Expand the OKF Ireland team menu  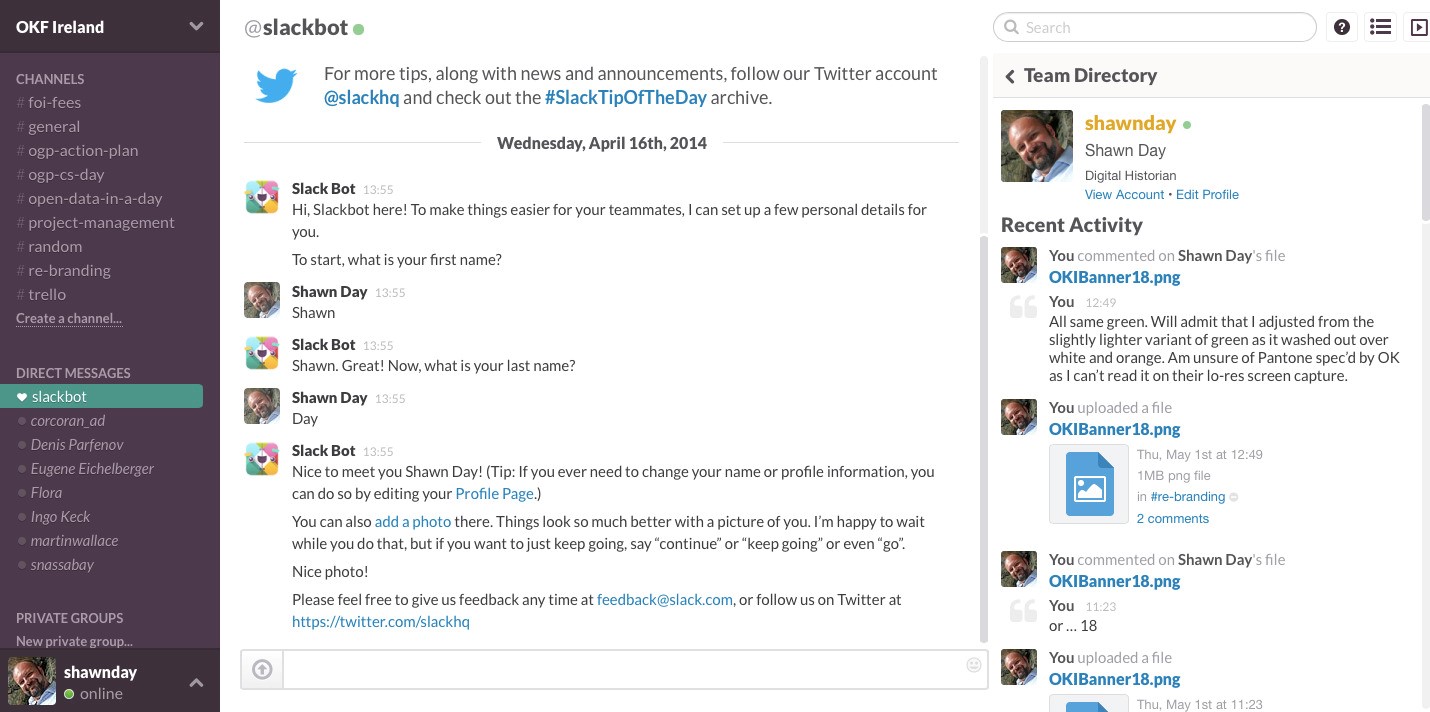(x=196, y=27)
